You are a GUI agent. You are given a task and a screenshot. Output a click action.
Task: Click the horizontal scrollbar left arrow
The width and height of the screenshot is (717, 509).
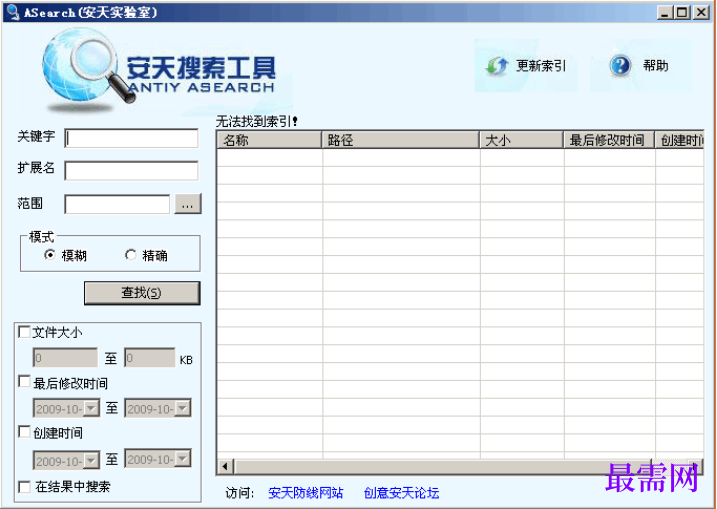click(x=225, y=466)
